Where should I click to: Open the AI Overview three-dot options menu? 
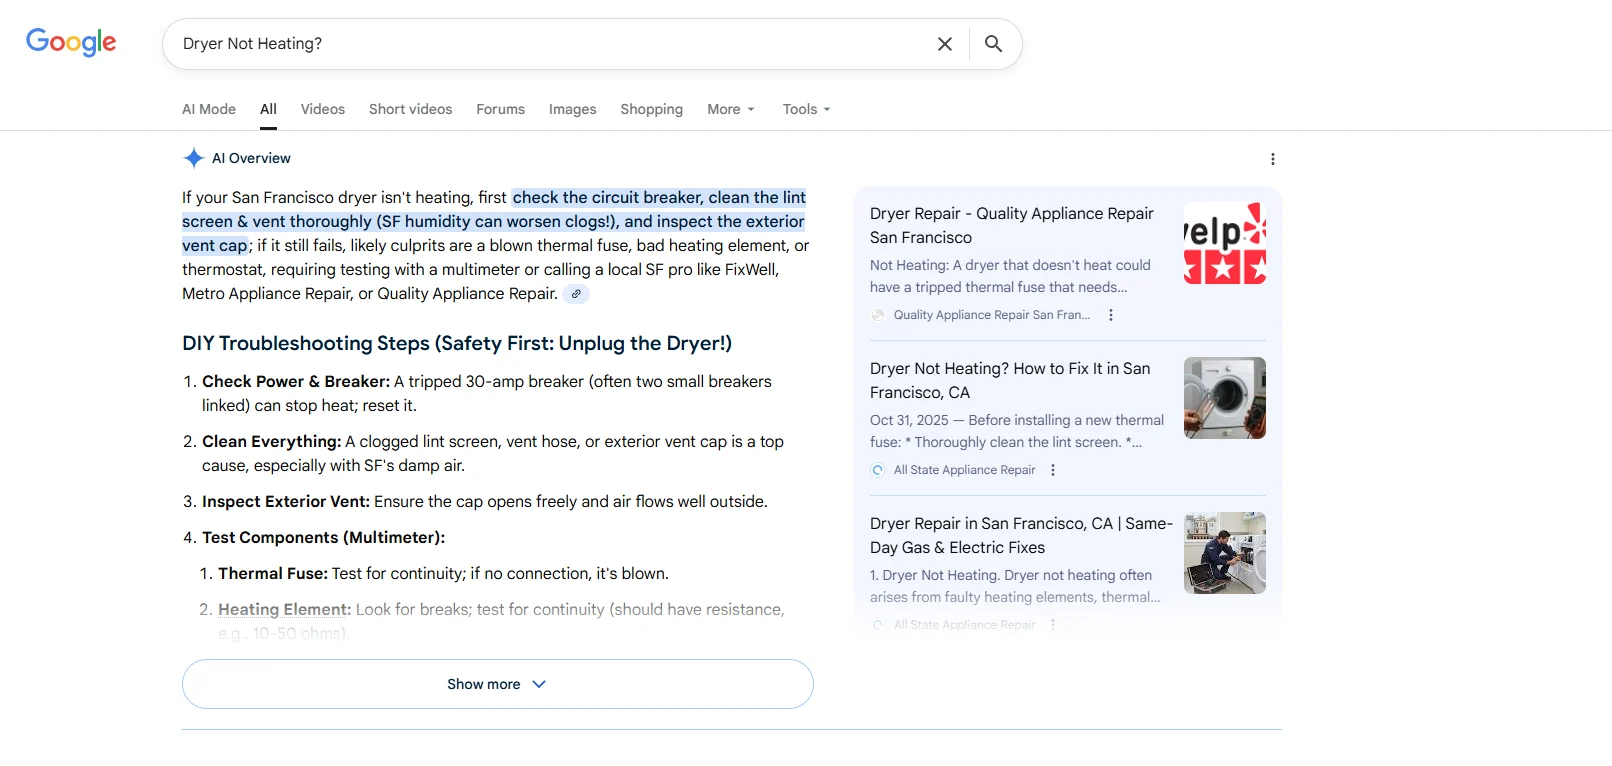click(1272, 159)
